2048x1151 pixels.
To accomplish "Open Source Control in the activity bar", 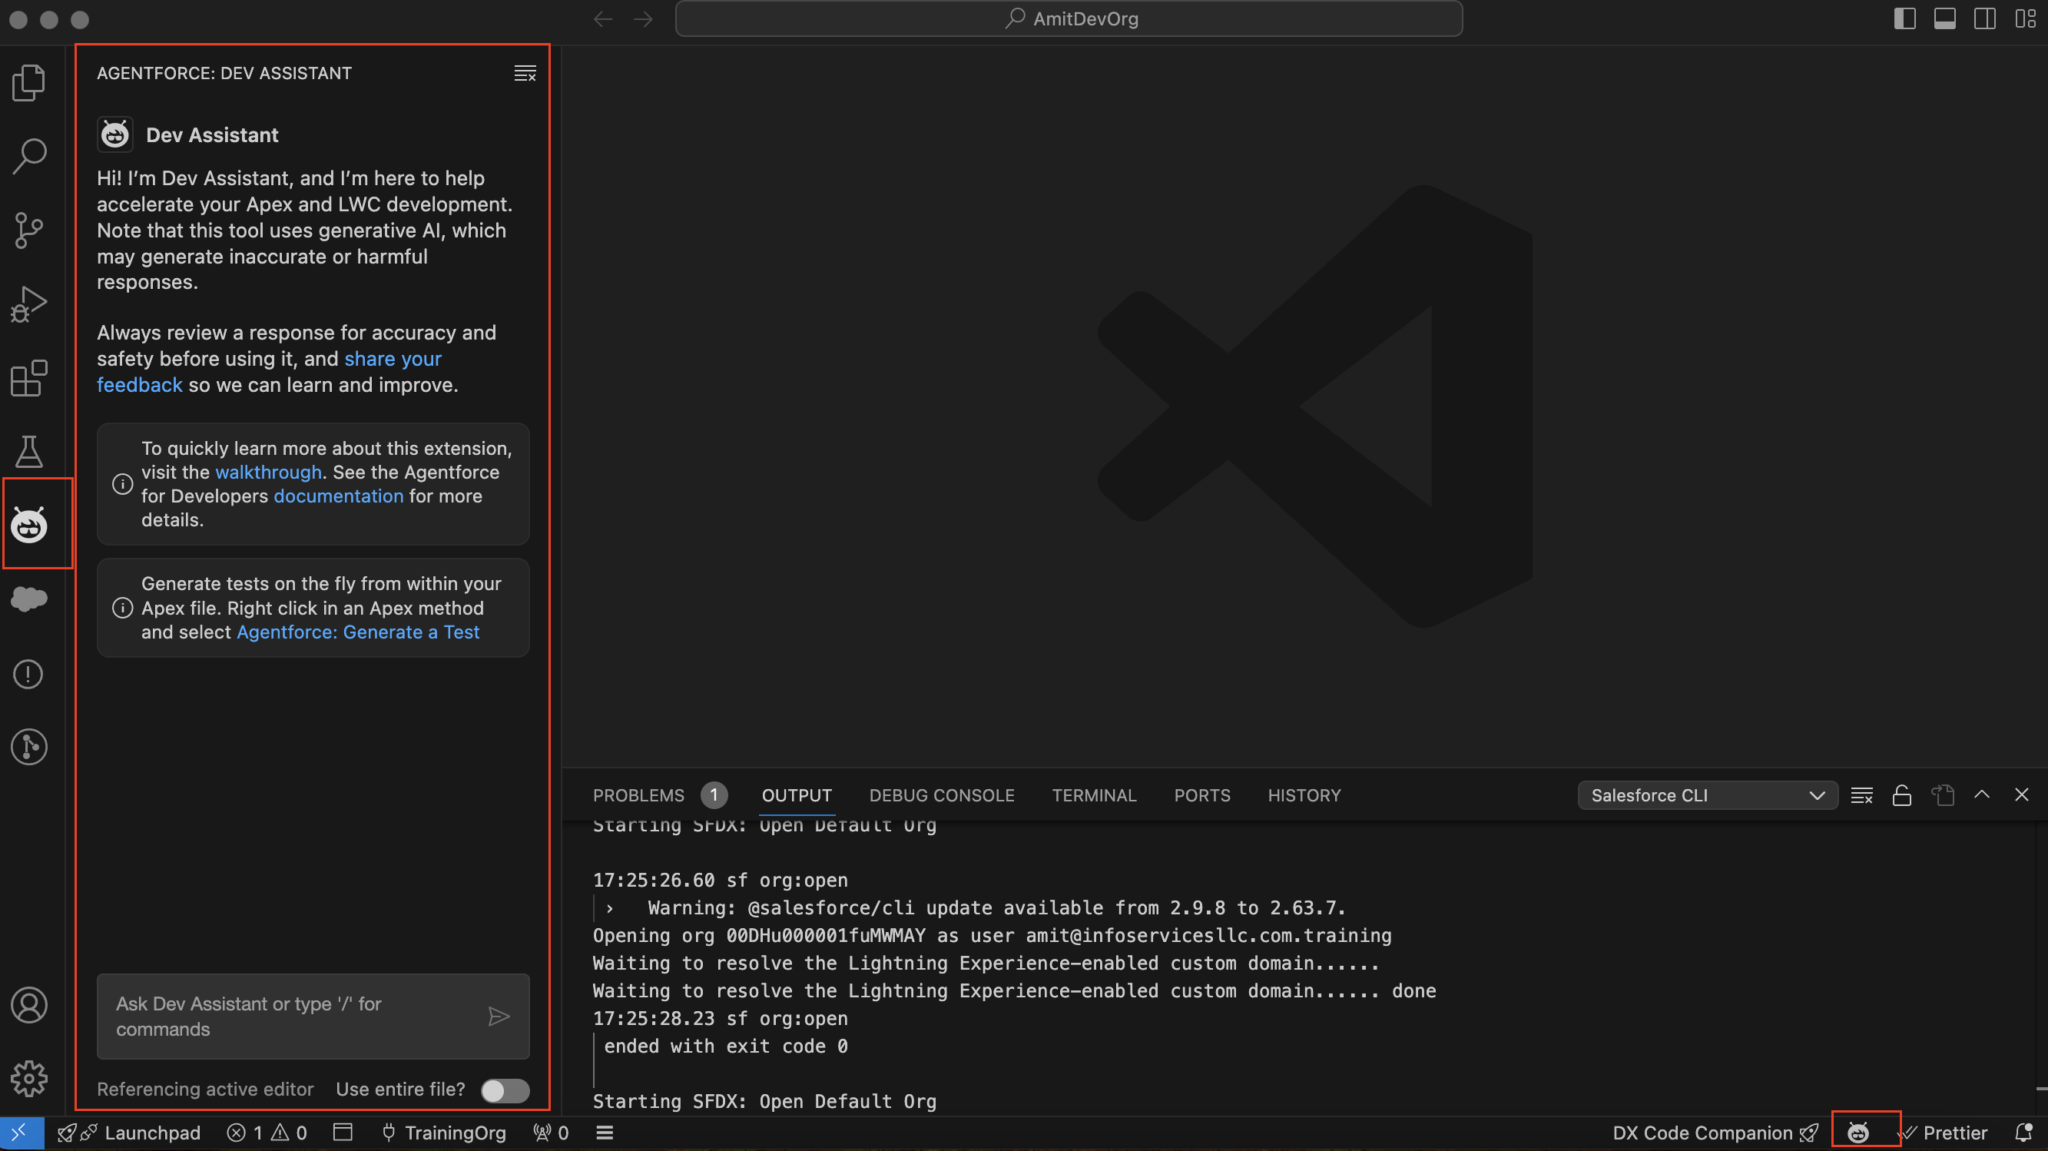I will coord(29,230).
